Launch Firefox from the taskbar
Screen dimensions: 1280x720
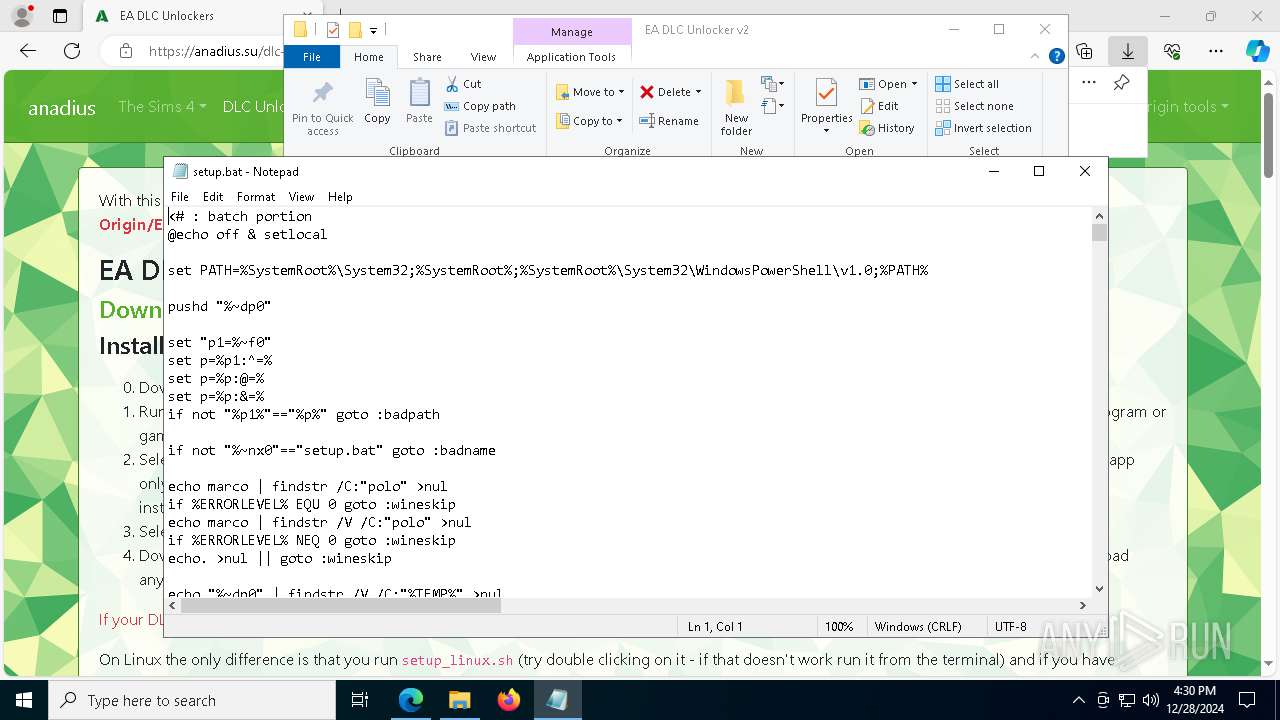[509, 700]
